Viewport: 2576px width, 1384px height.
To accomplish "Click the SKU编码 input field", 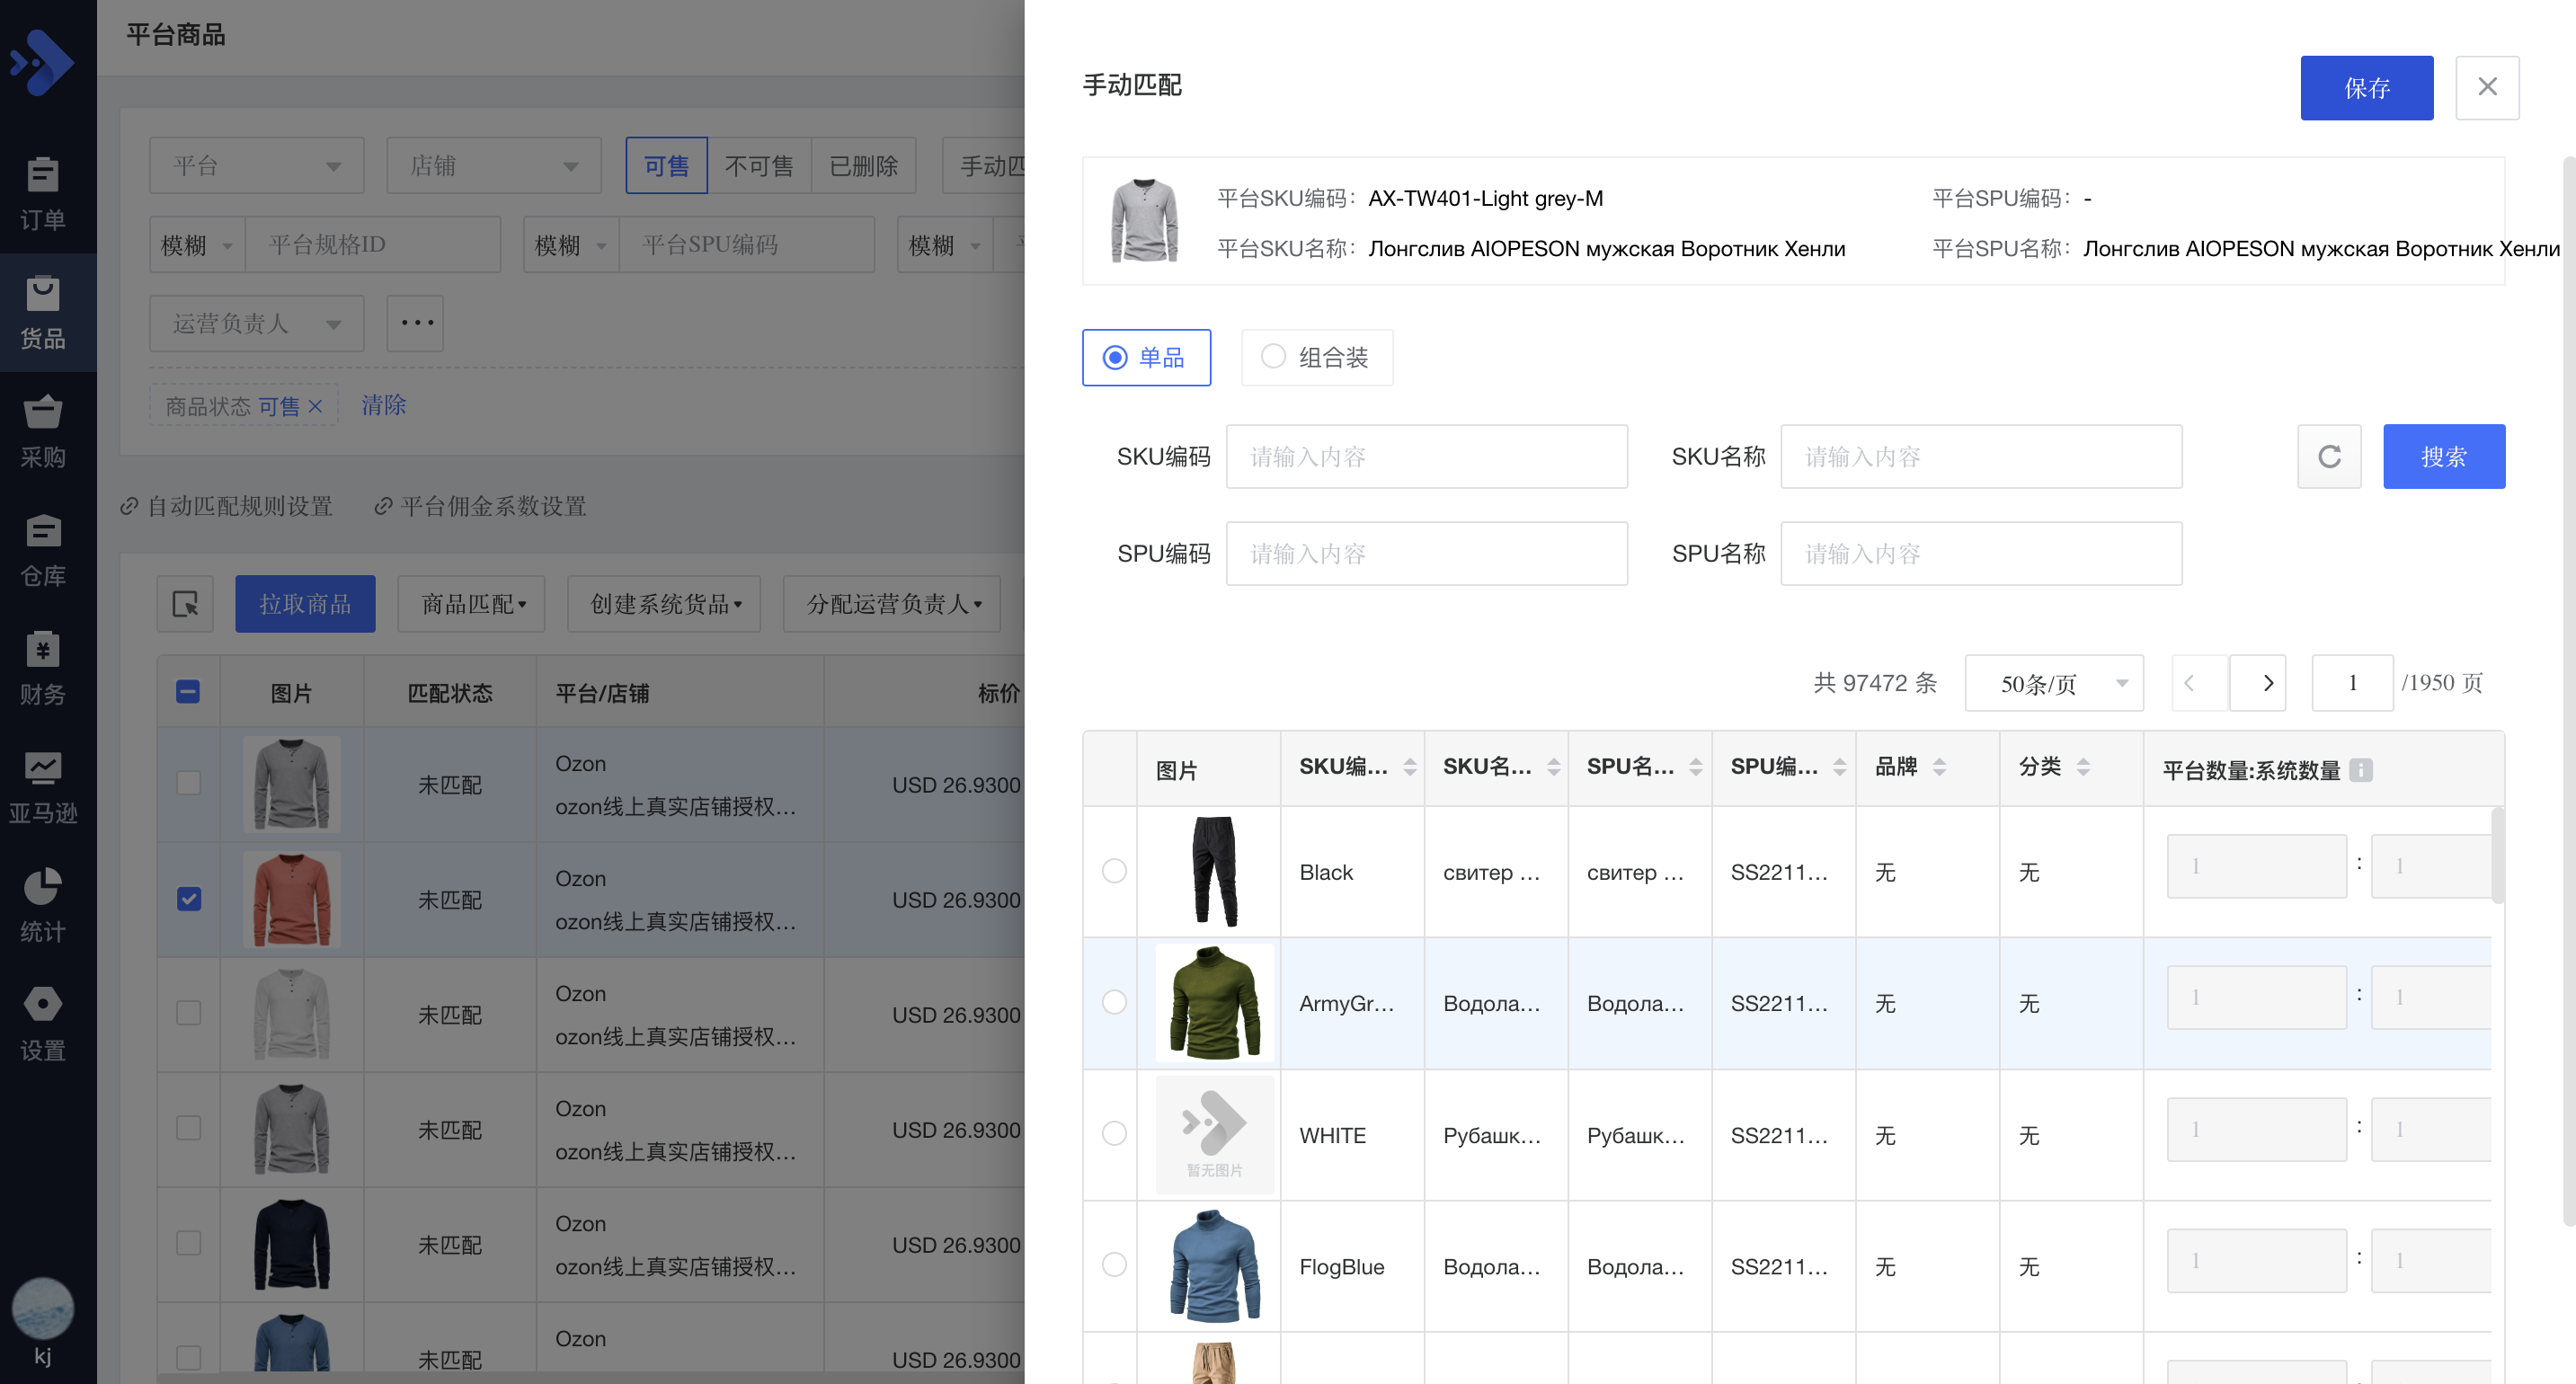I will (1427, 456).
